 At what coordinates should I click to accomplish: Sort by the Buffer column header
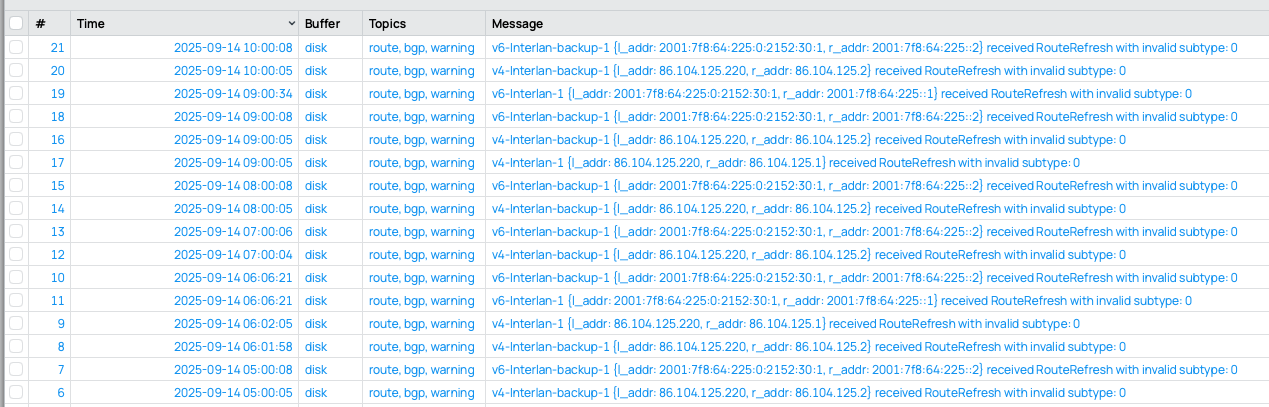tap(320, 23)
